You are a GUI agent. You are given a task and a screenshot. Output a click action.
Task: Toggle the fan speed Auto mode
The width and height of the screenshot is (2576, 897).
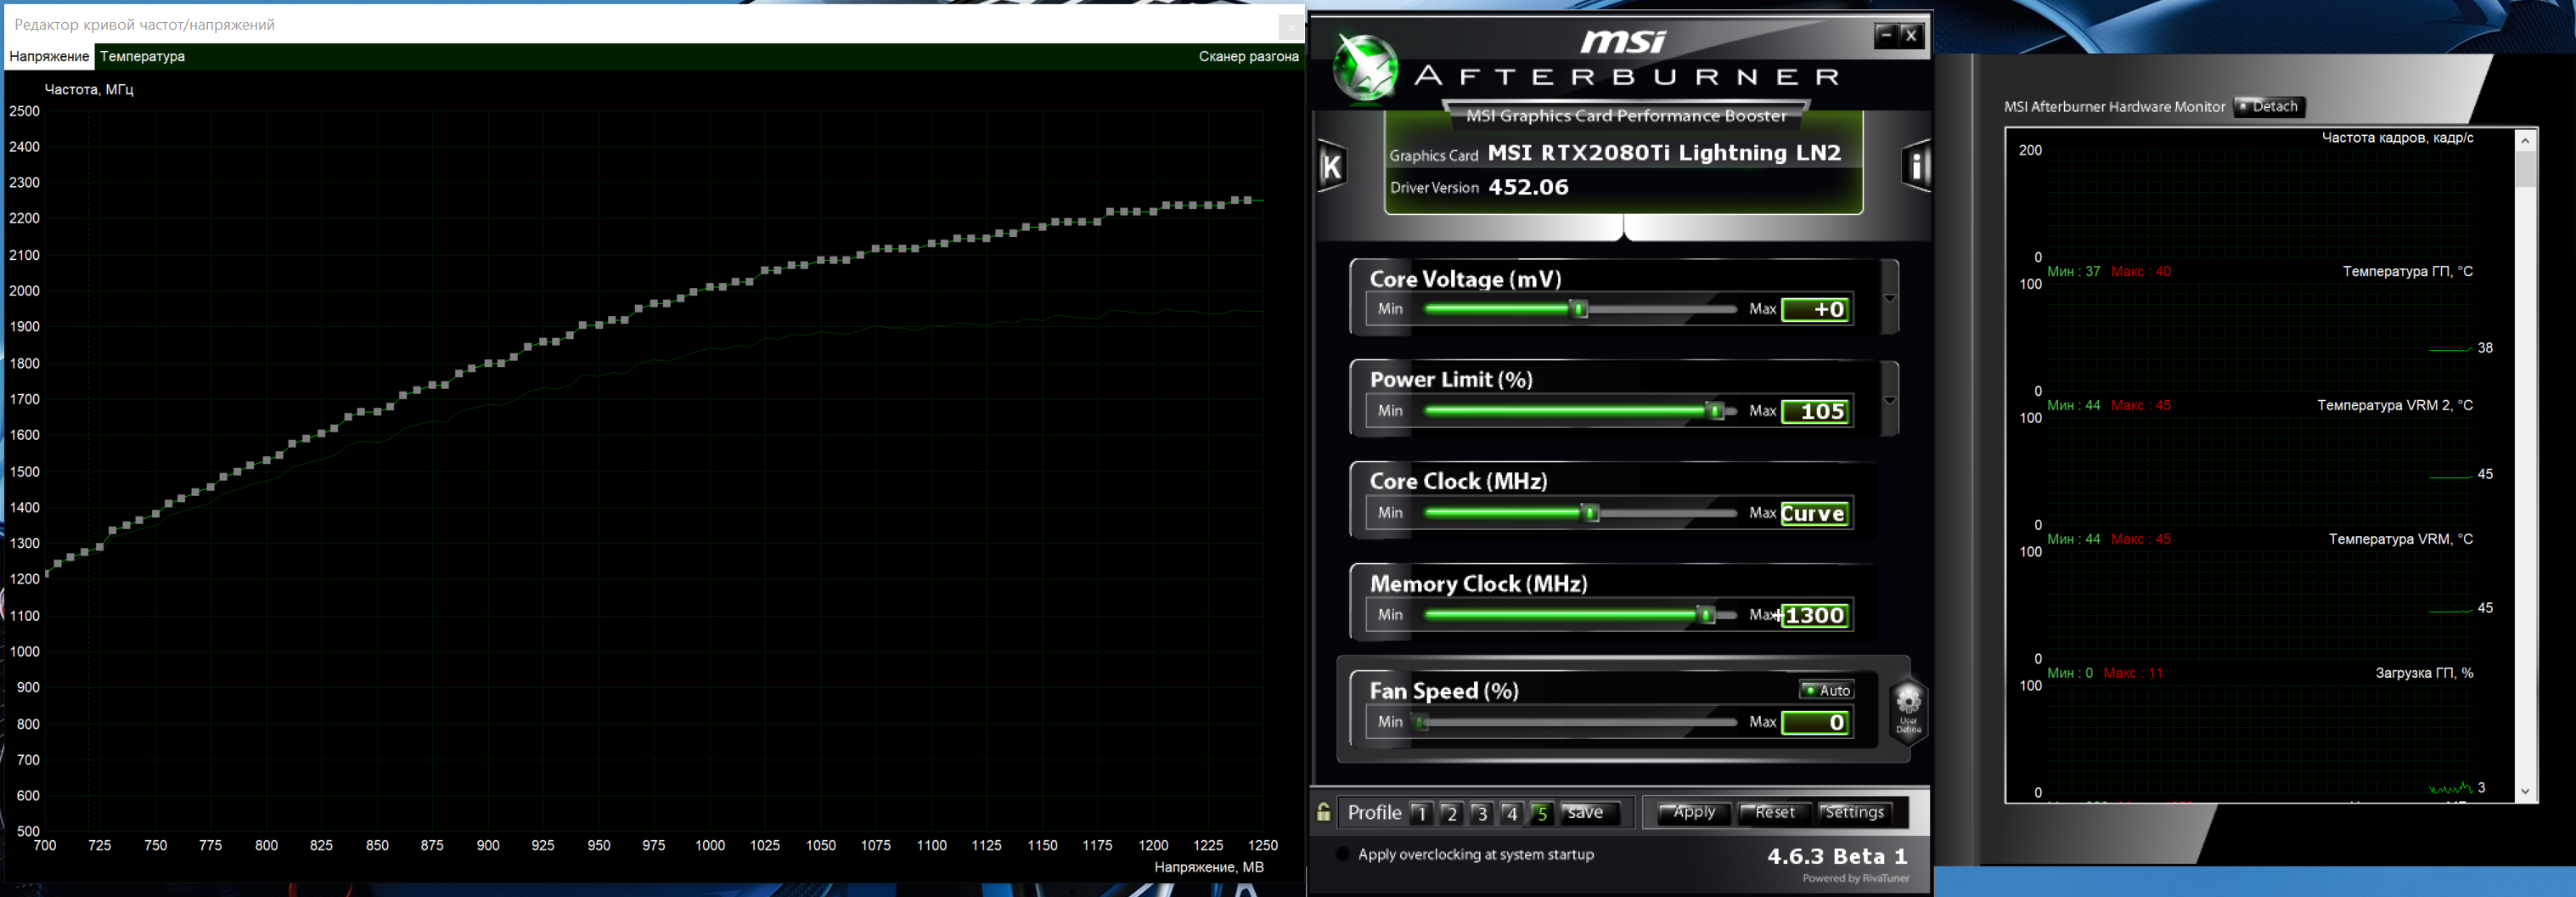pyautogui.click(x=1827, y=690)
